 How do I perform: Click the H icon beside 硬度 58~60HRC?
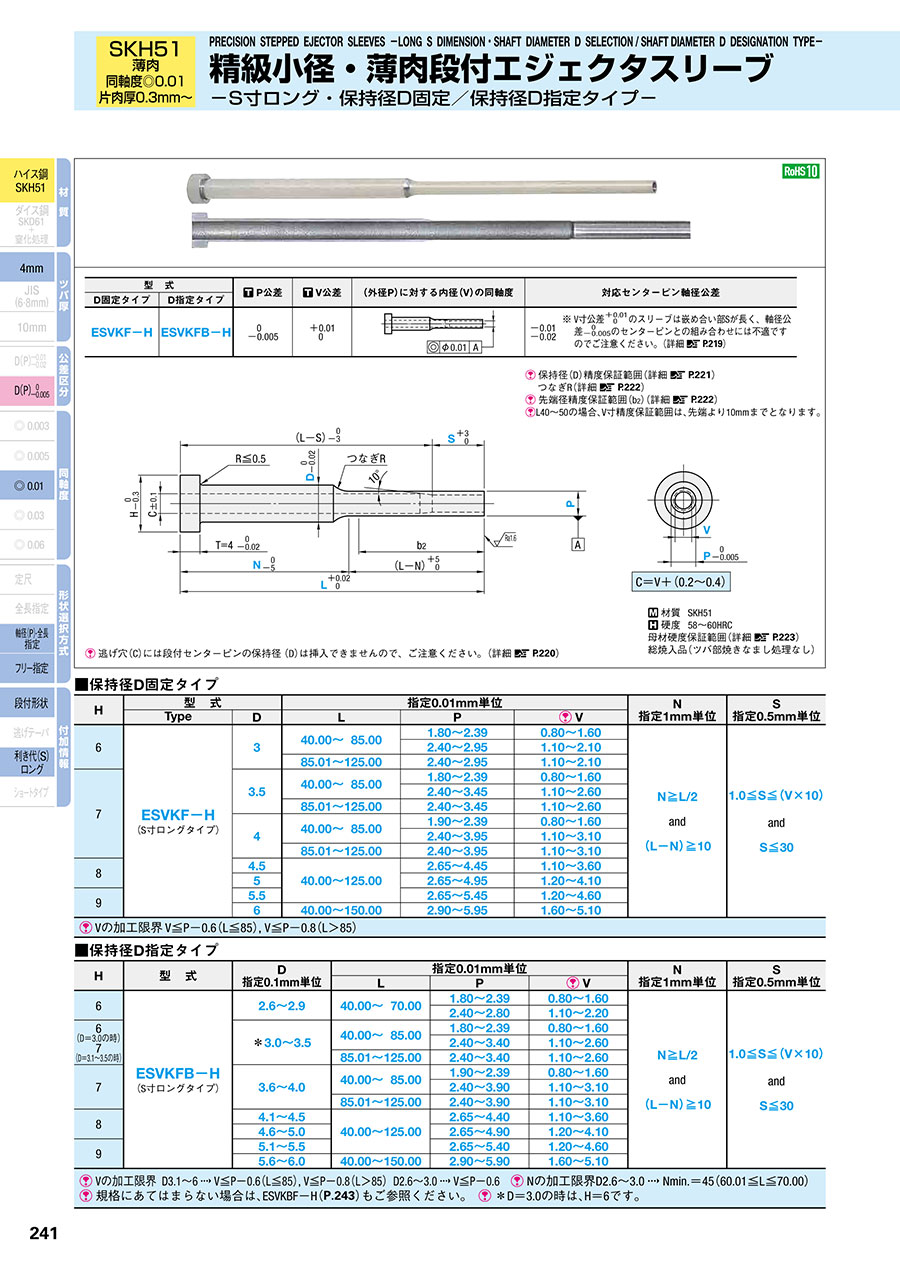pos(652,623)
